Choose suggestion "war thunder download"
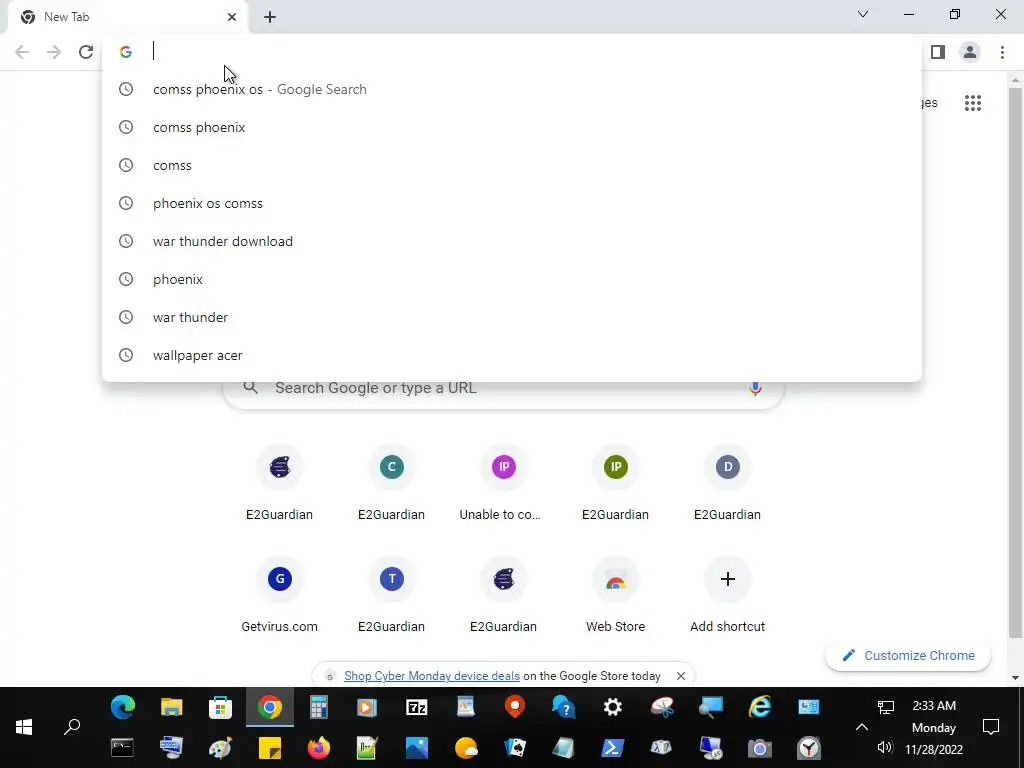The image size is (1024, 768). [512, 241]
